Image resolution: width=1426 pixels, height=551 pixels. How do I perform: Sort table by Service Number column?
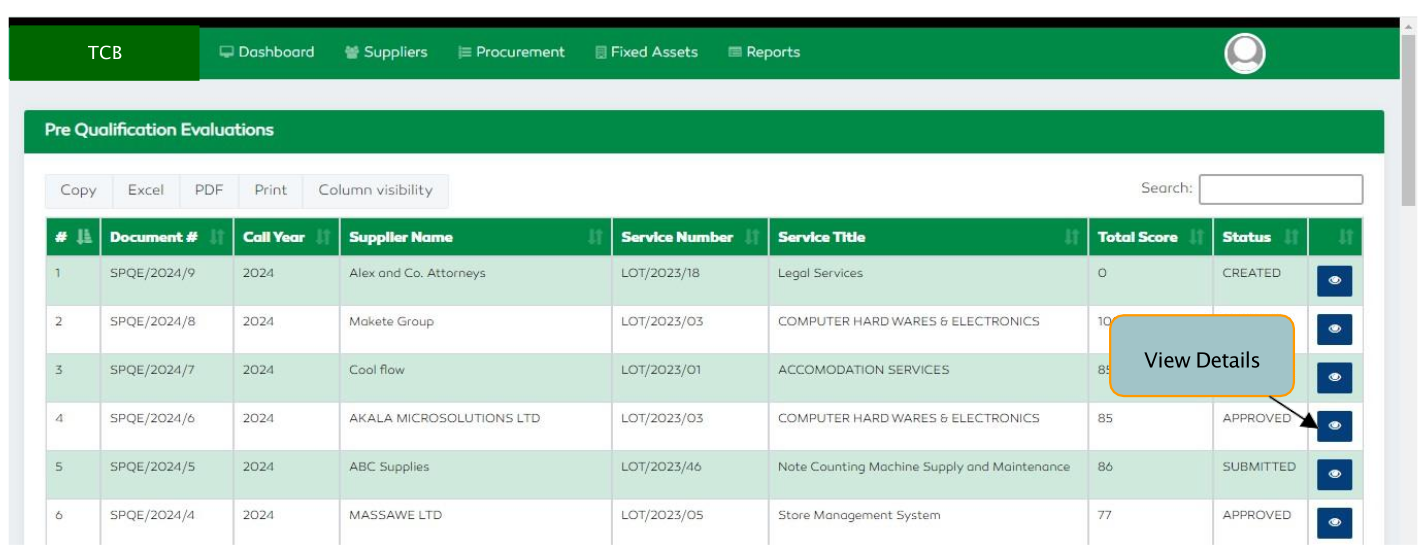click(x=690, y=237)
